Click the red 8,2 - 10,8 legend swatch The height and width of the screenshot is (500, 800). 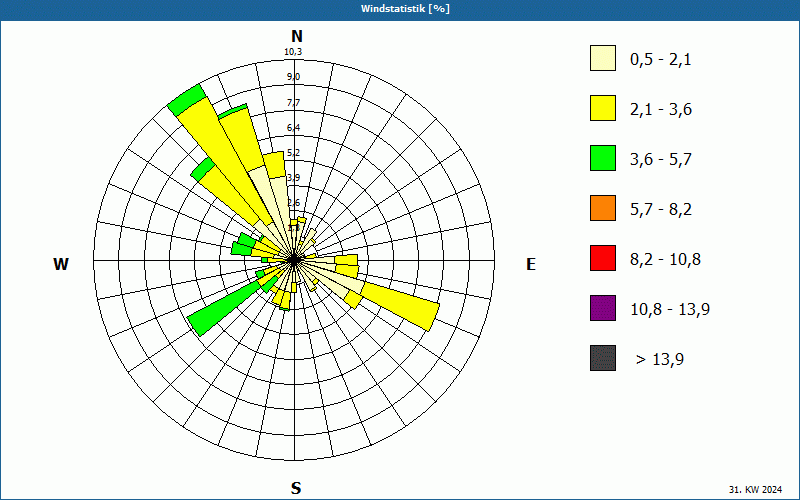(x=603, y=258)
